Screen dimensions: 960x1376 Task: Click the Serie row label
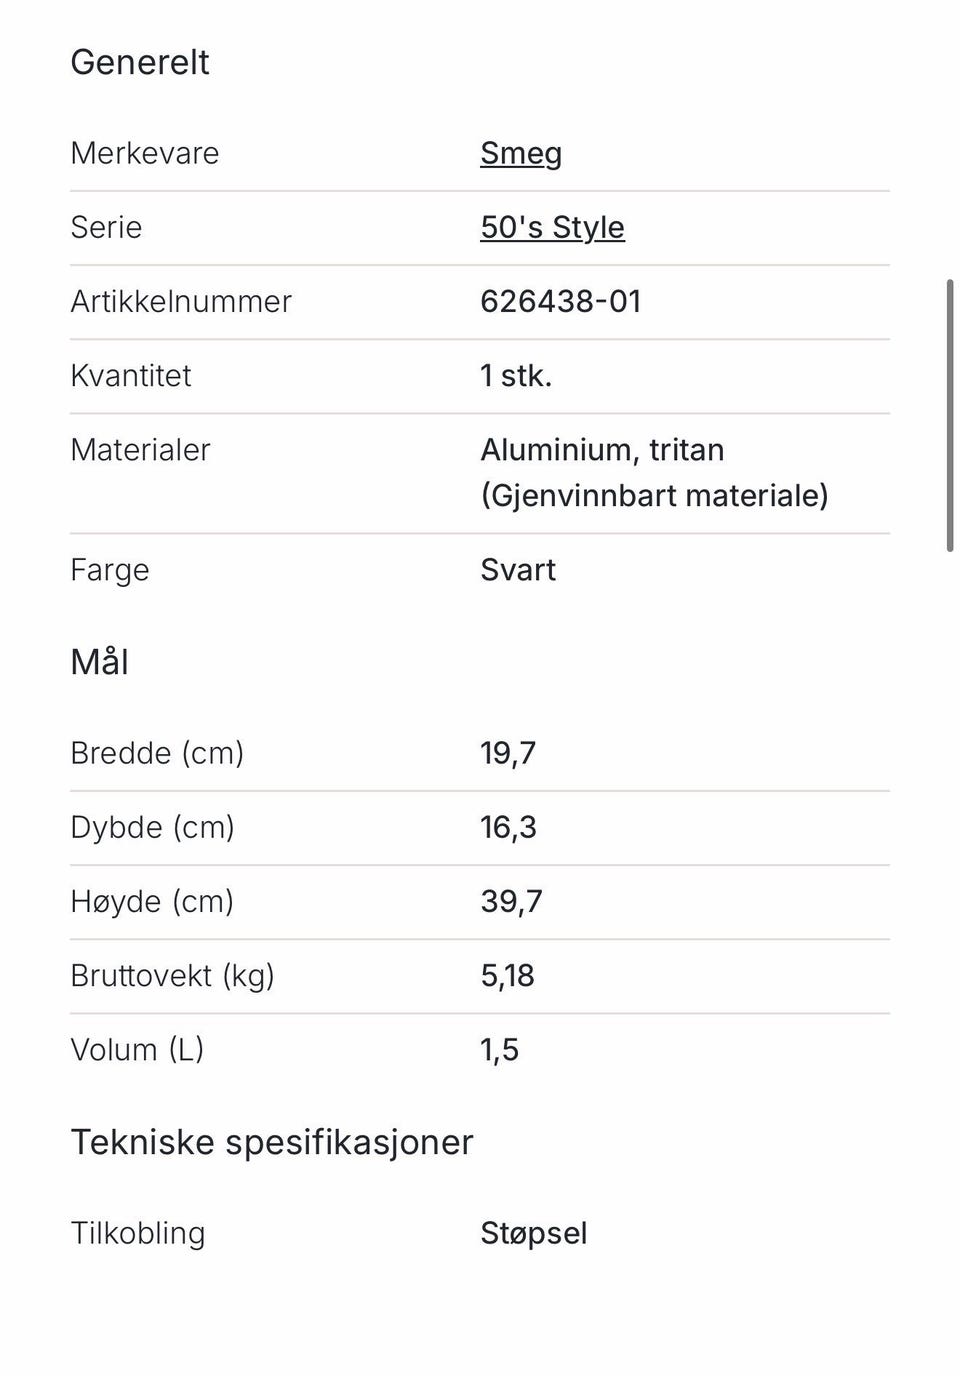[x=106, y=227]
